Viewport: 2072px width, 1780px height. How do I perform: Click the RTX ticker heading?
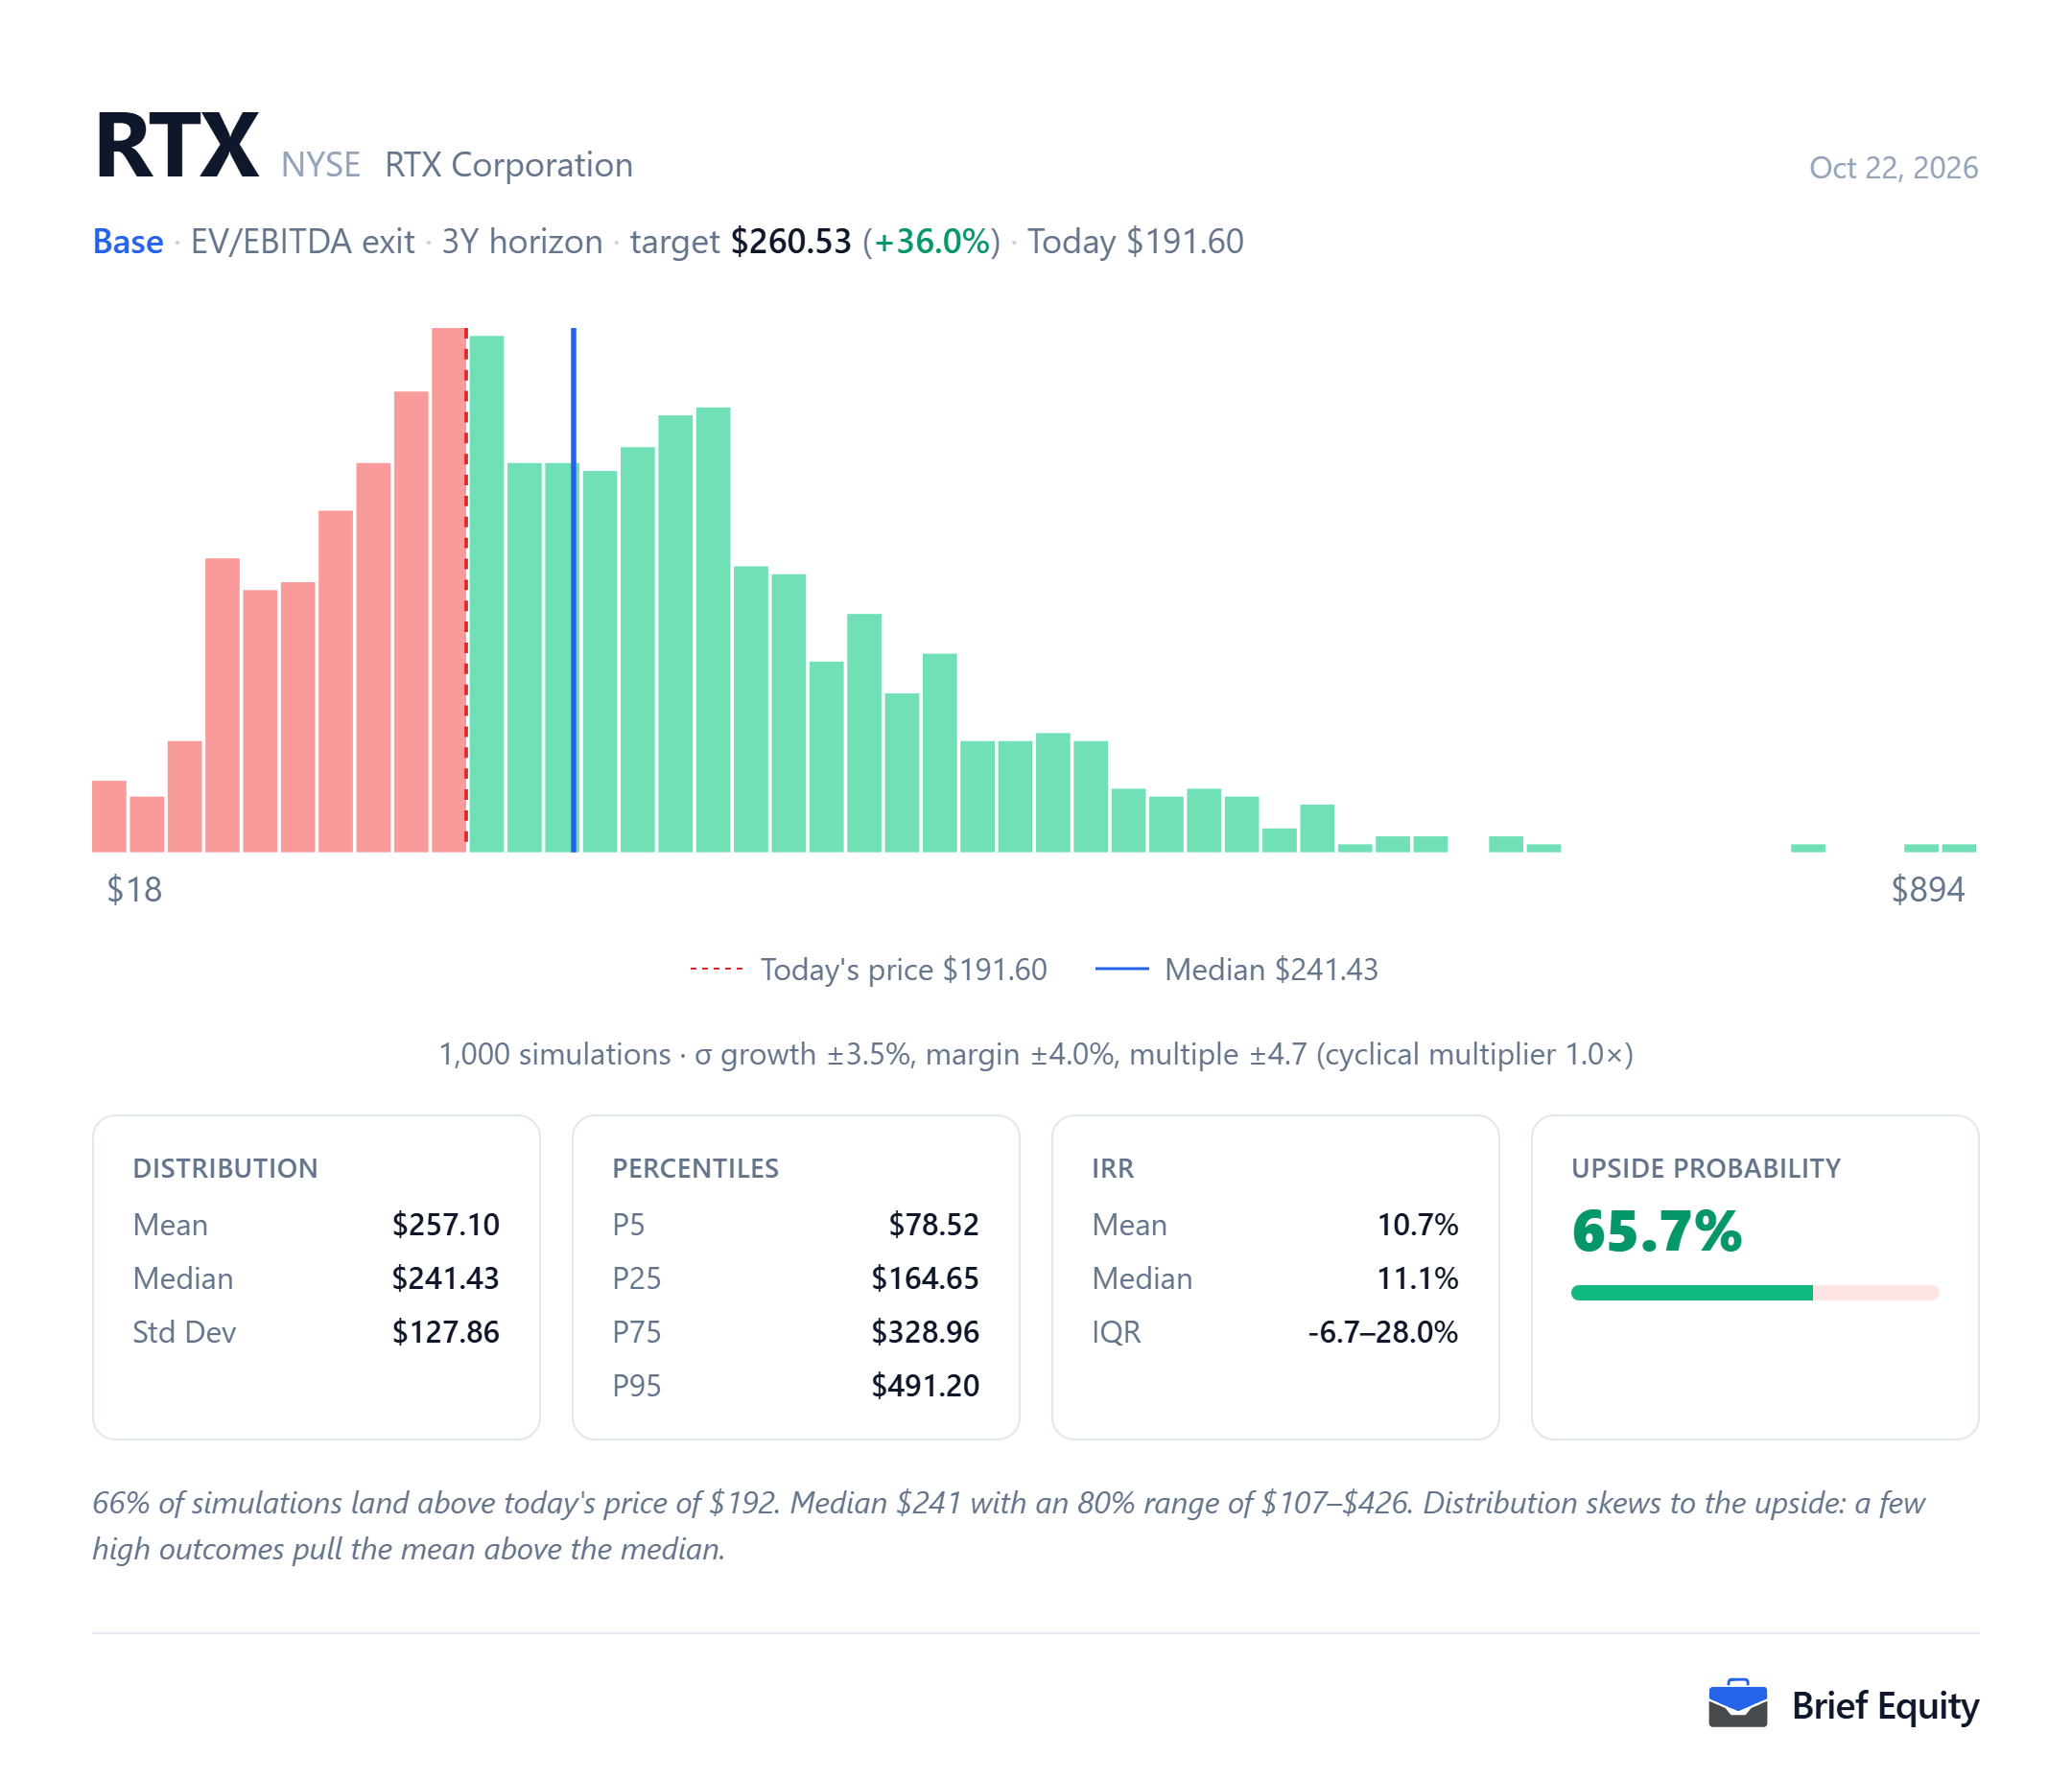pos(177,146)
